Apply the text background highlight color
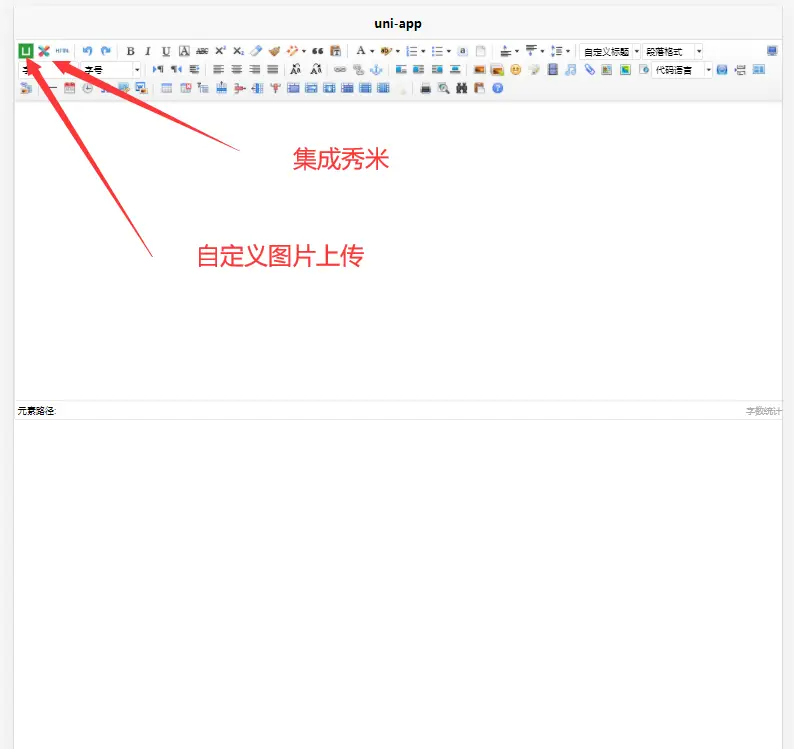The height and width of the screenshot is (749, 794). [x=386, y=51]
